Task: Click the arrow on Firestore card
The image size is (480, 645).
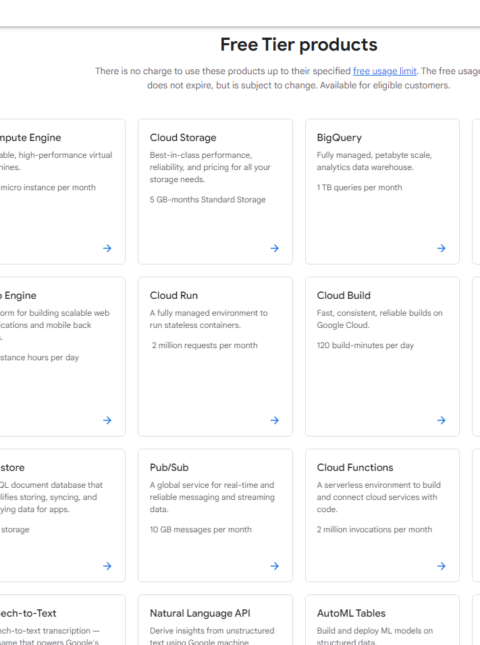Action: [107, 566]
